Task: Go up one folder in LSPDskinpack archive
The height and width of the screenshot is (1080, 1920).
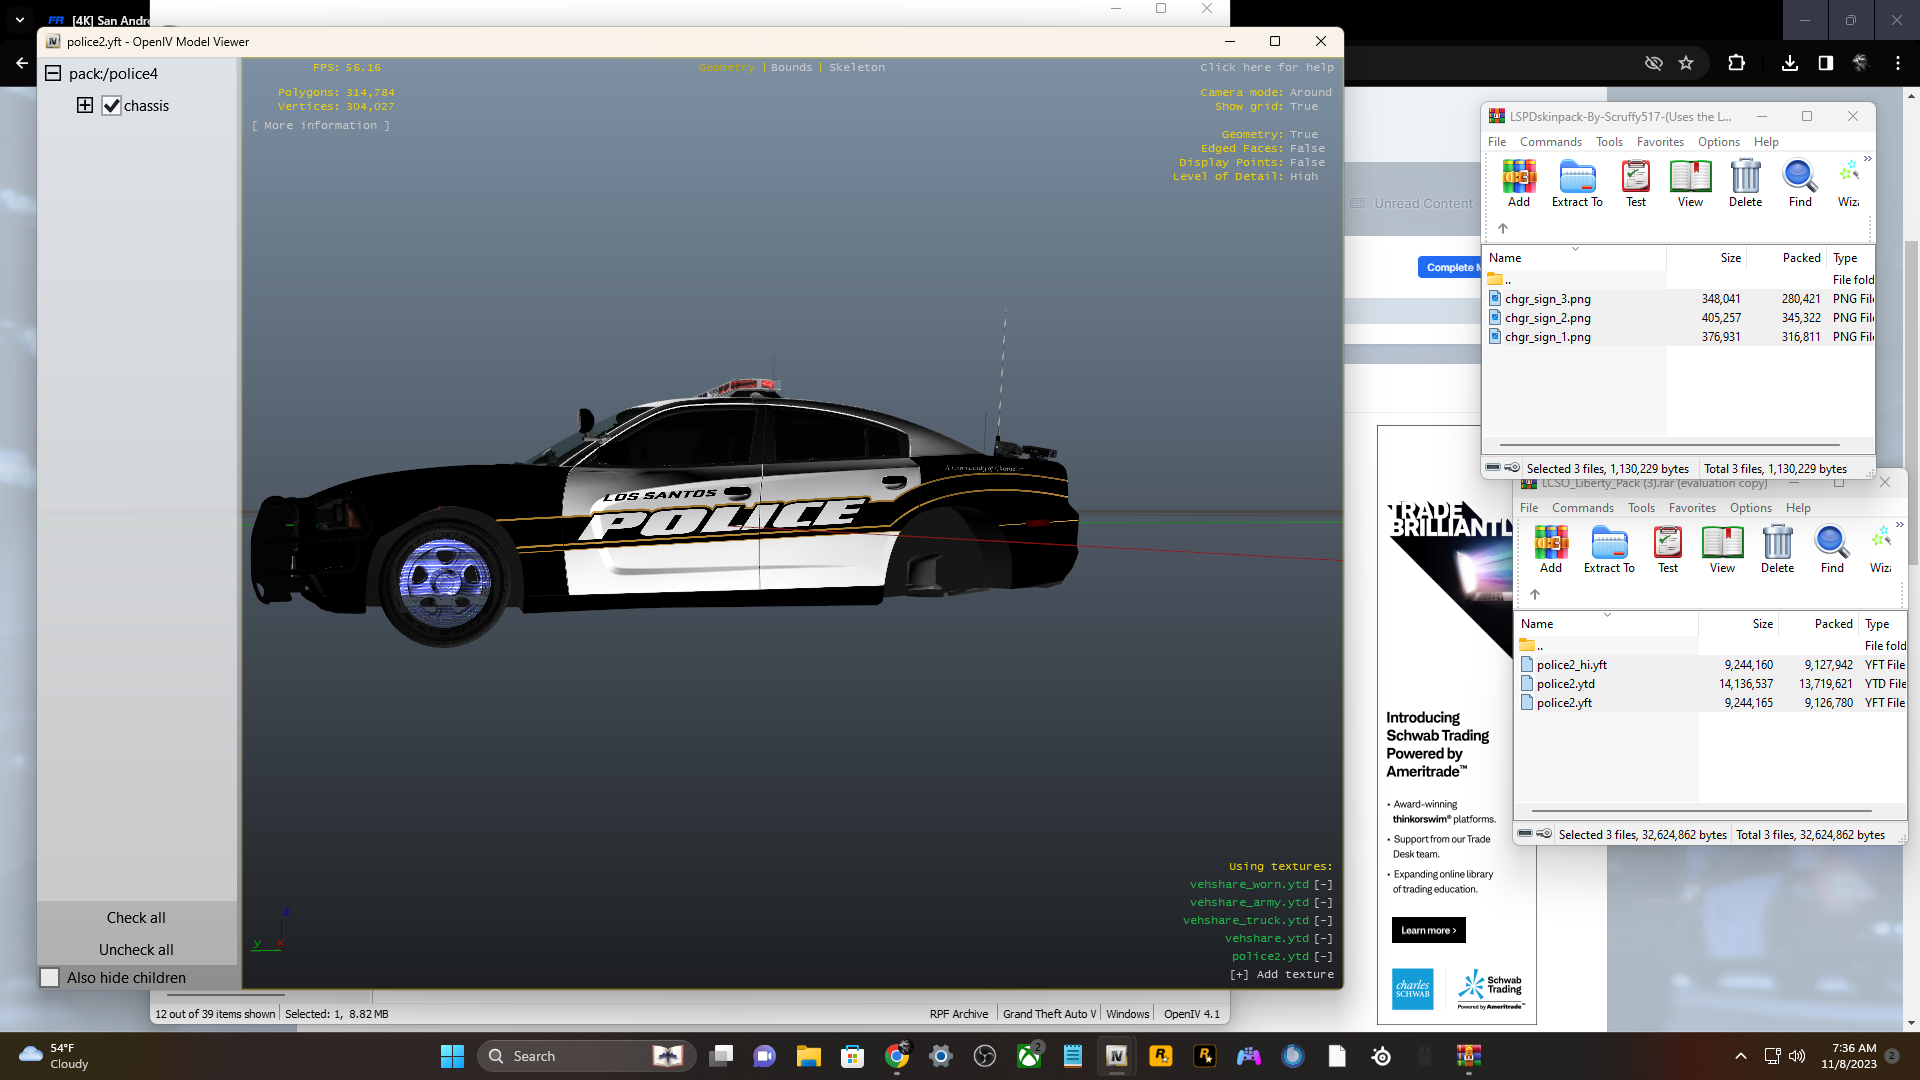Action: tap(1503, 229)
